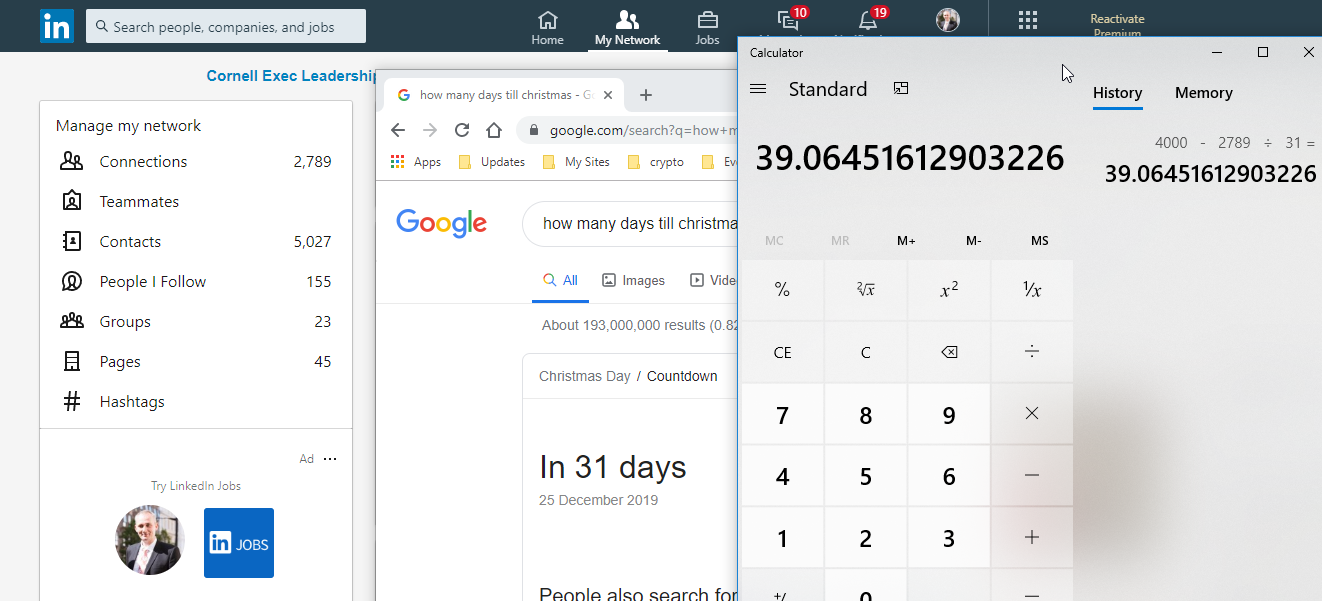Click Reactivate Premium link
The image size is (1322, 601).
tap(1117, 26)
